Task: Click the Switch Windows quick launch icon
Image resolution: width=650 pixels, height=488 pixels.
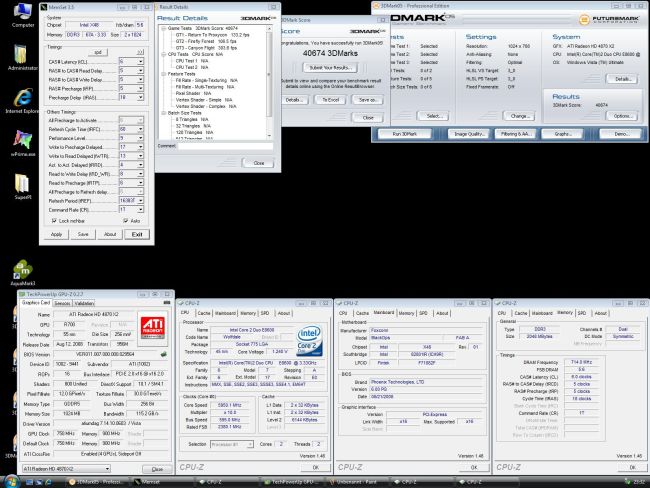Action: [x=39, y=482]
